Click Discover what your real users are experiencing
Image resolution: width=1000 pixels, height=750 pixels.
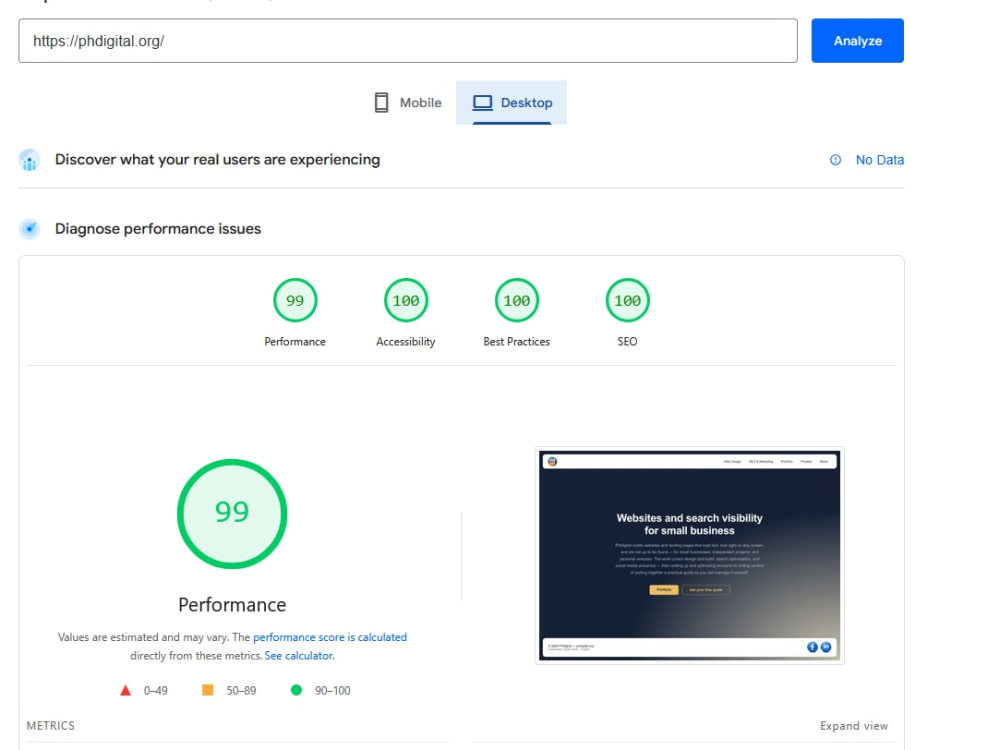[217, 159]
